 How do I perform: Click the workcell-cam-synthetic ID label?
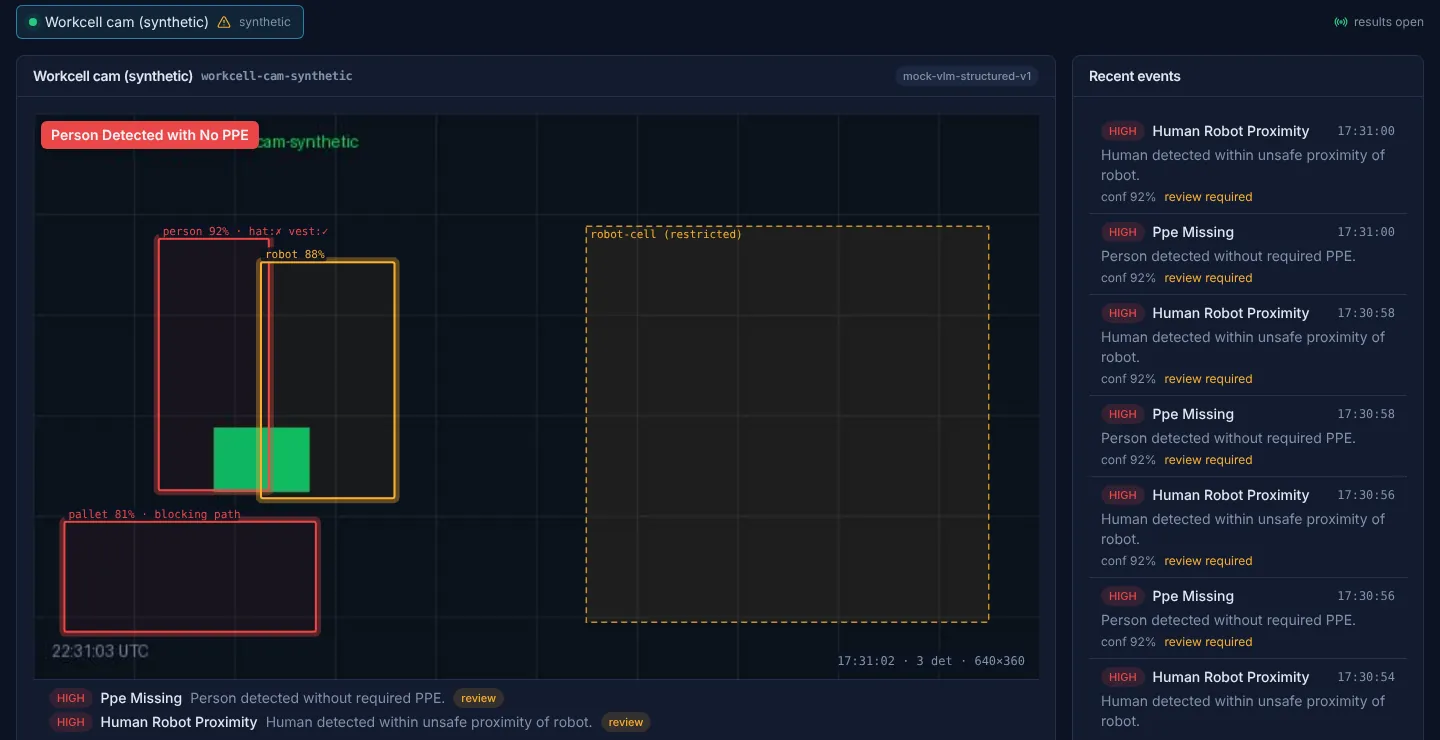[277, 76]
